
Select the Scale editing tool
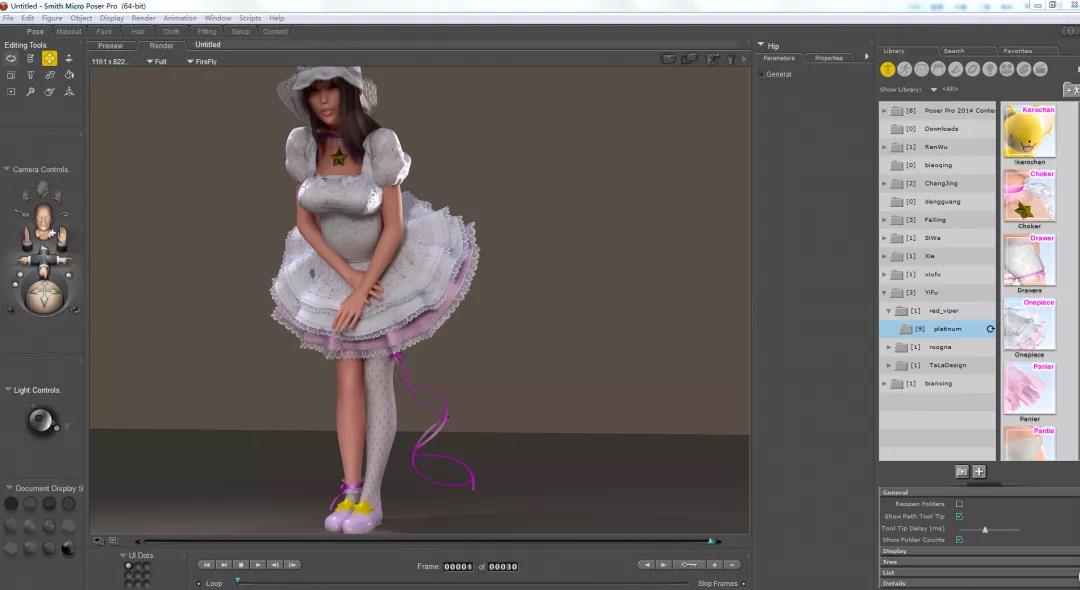[11, 75]
